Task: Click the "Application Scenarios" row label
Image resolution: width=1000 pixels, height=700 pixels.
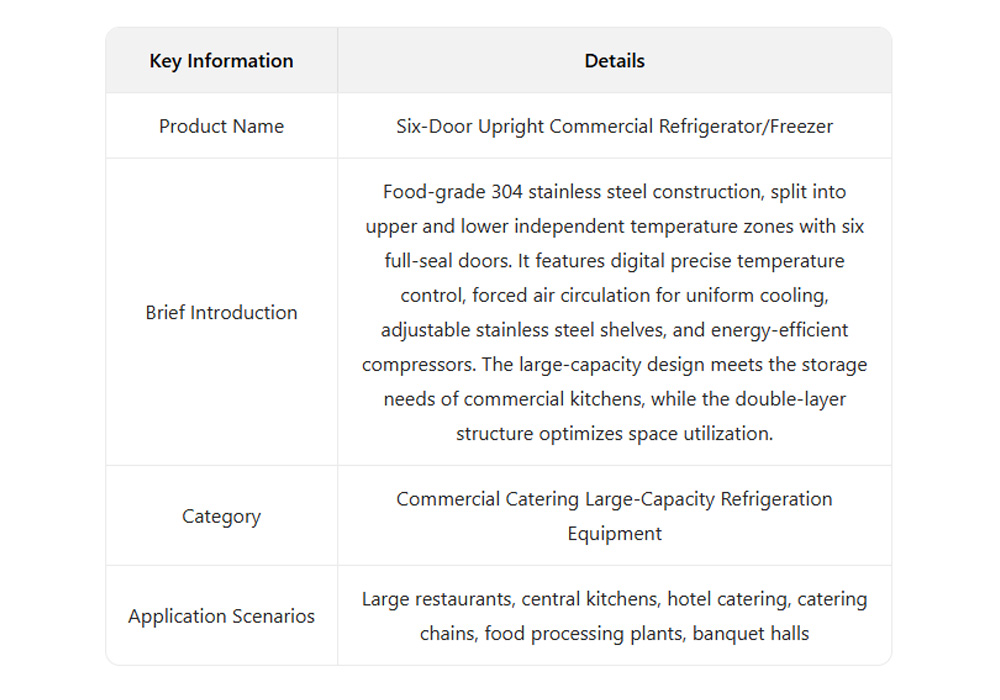Action: (221, 616)
